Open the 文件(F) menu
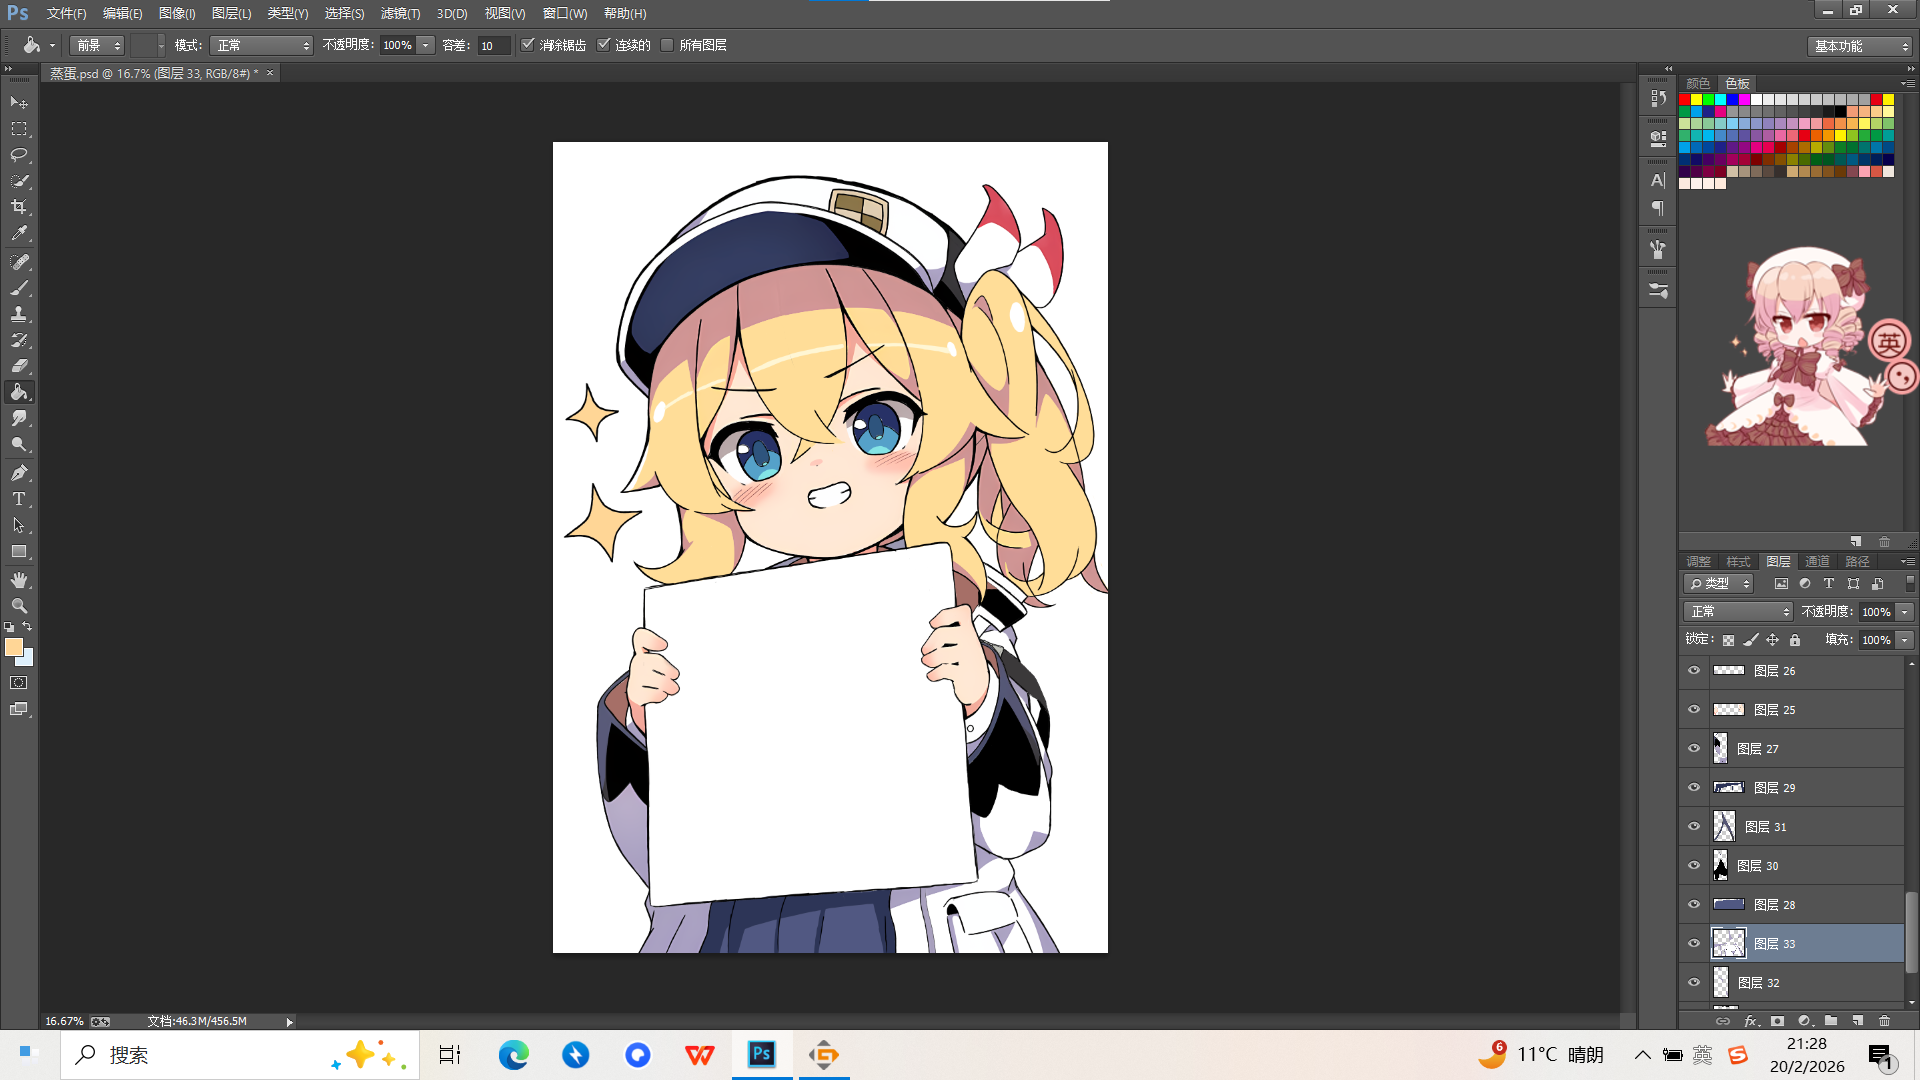Viewport: 1920px width, 1080px height. point(66,13)
